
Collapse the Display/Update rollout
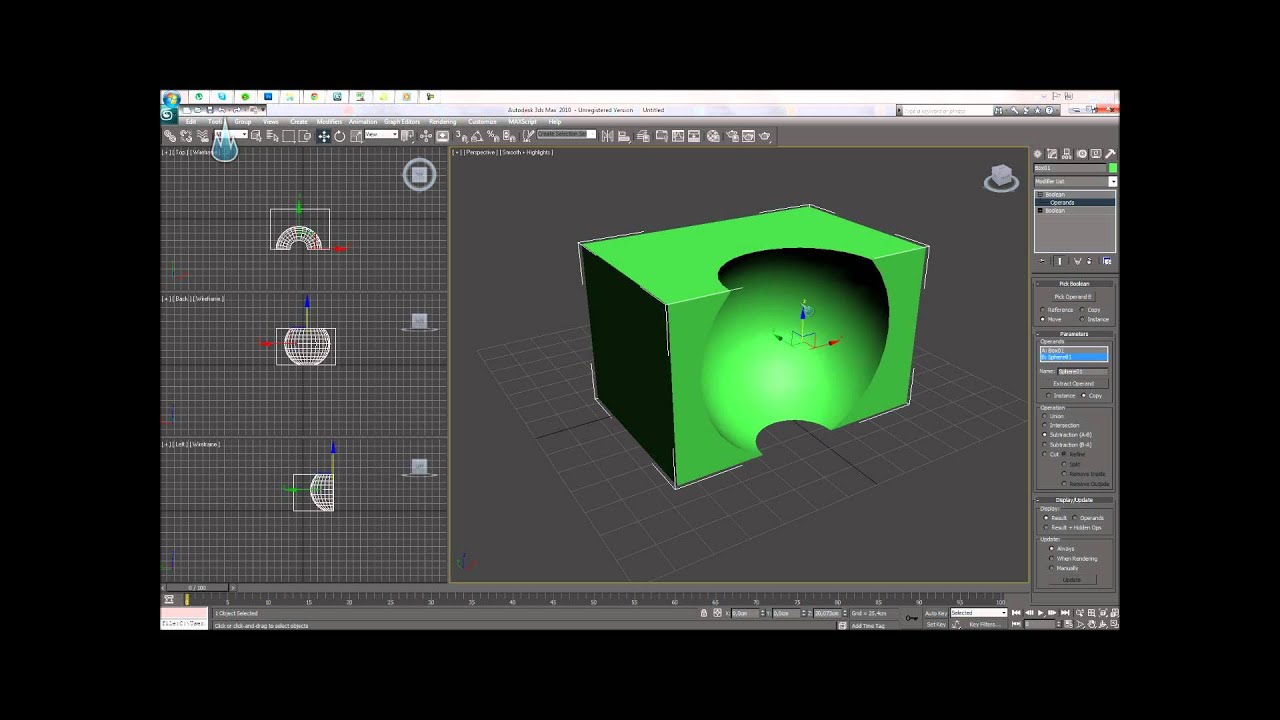[1074, 500]
